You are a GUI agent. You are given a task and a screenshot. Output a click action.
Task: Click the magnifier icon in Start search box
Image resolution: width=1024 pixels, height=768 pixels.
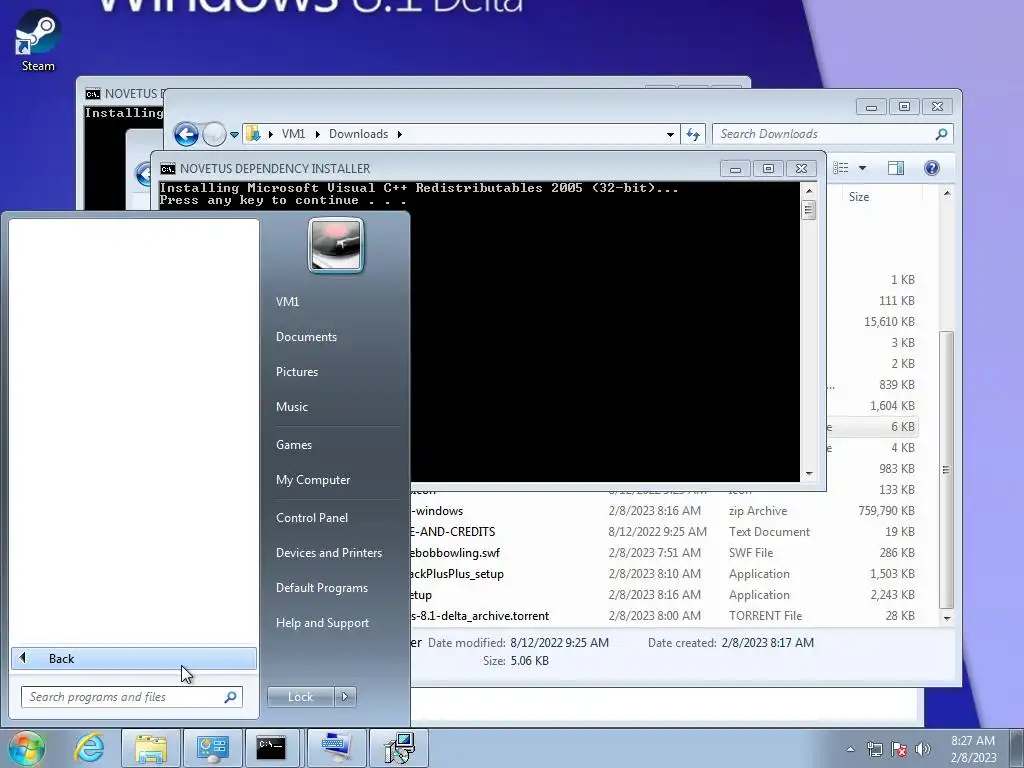click(x=230, y=697)
